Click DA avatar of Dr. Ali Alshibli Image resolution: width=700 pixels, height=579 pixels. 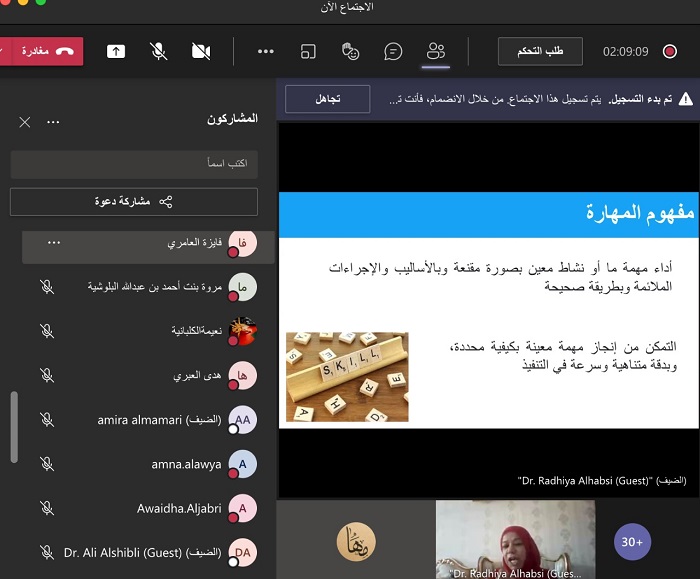click(242, 553)
